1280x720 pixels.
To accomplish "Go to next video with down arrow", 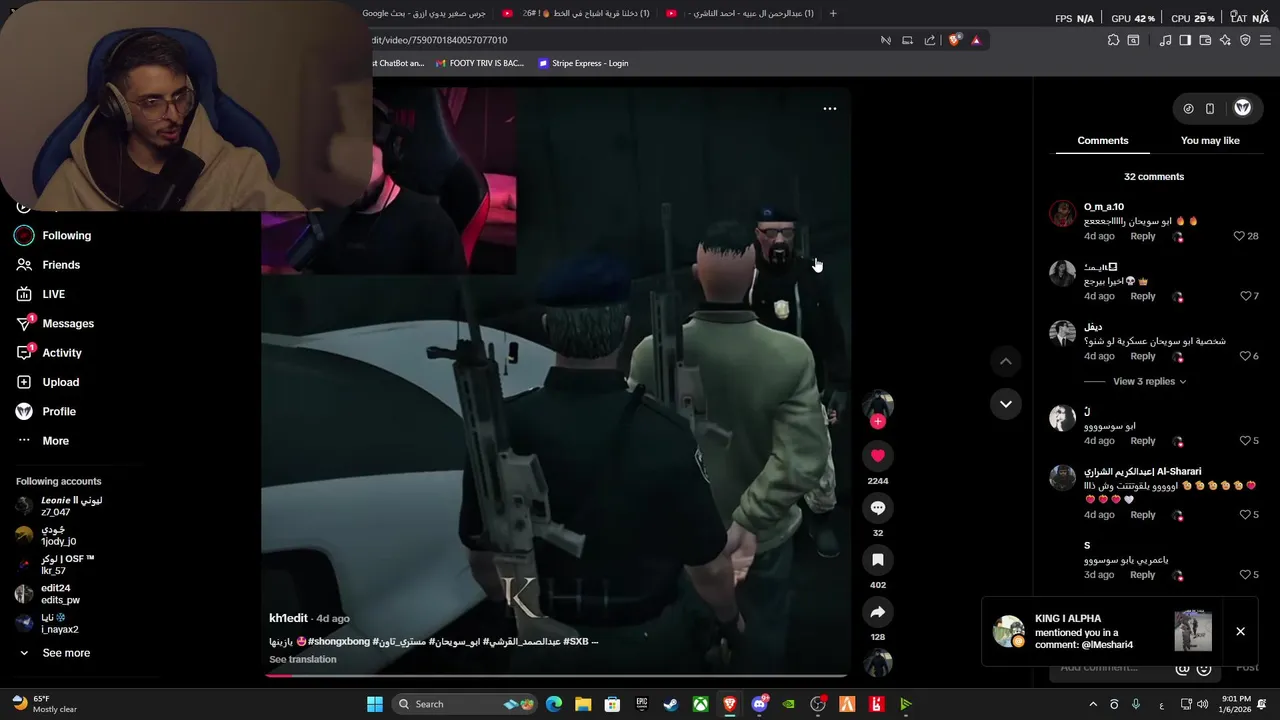I will pyautogui.click(x=1006, y=404).
